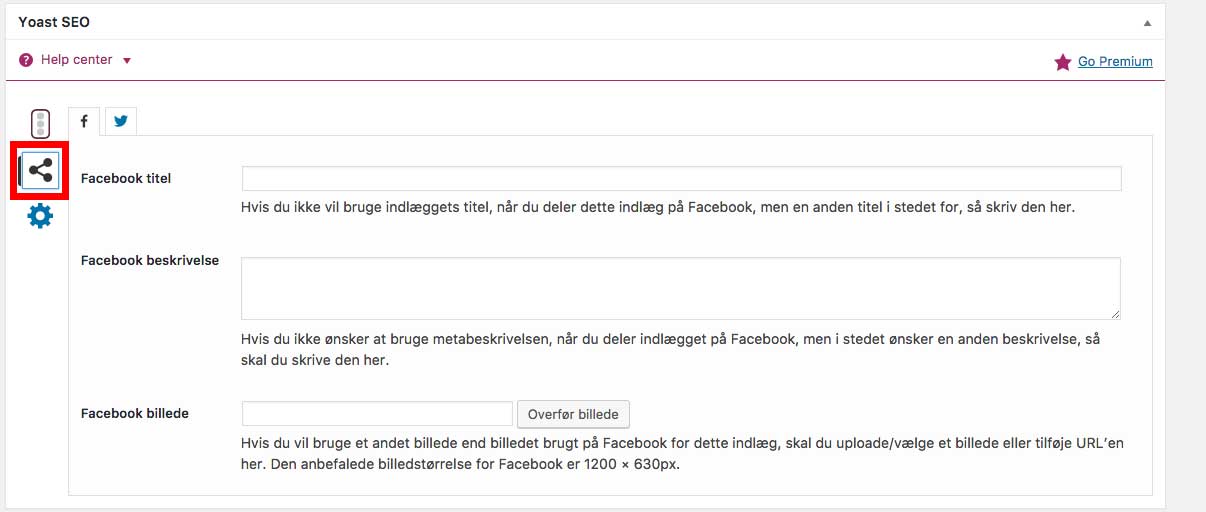Focus the Facebook titel input field

tap(681, 178)
